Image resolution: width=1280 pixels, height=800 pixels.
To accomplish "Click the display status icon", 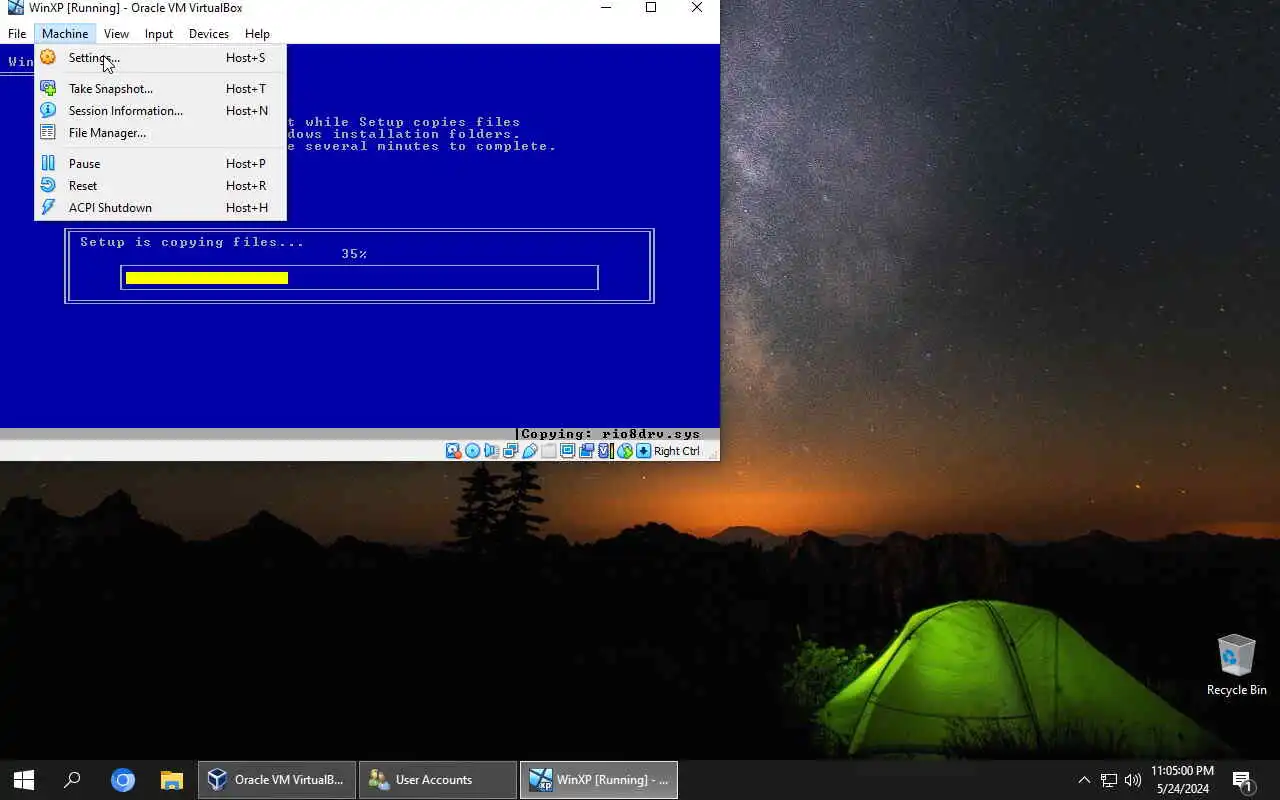I will (568, 451).
